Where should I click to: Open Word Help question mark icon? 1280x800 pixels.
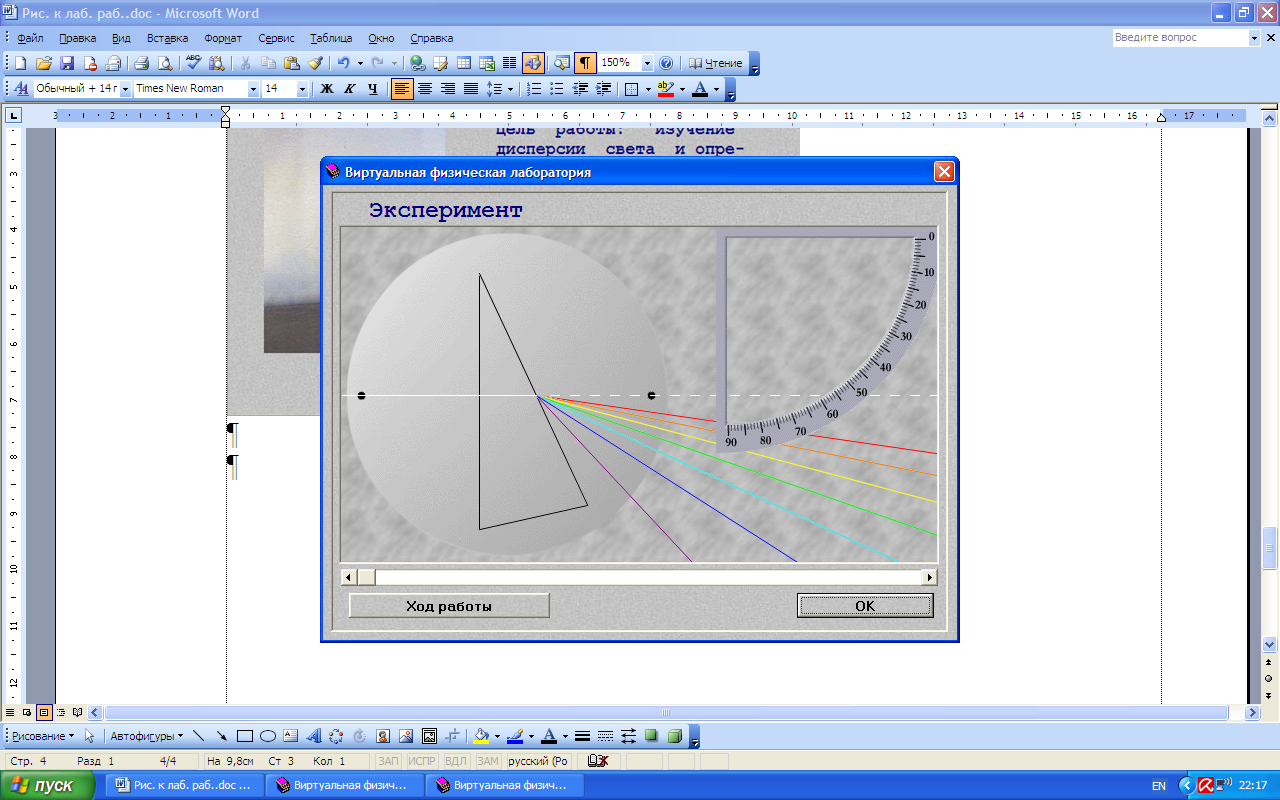click(666, 63)
